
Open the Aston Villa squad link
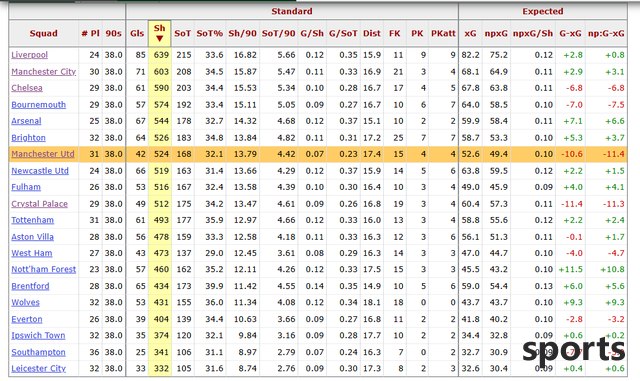(33, 237)
